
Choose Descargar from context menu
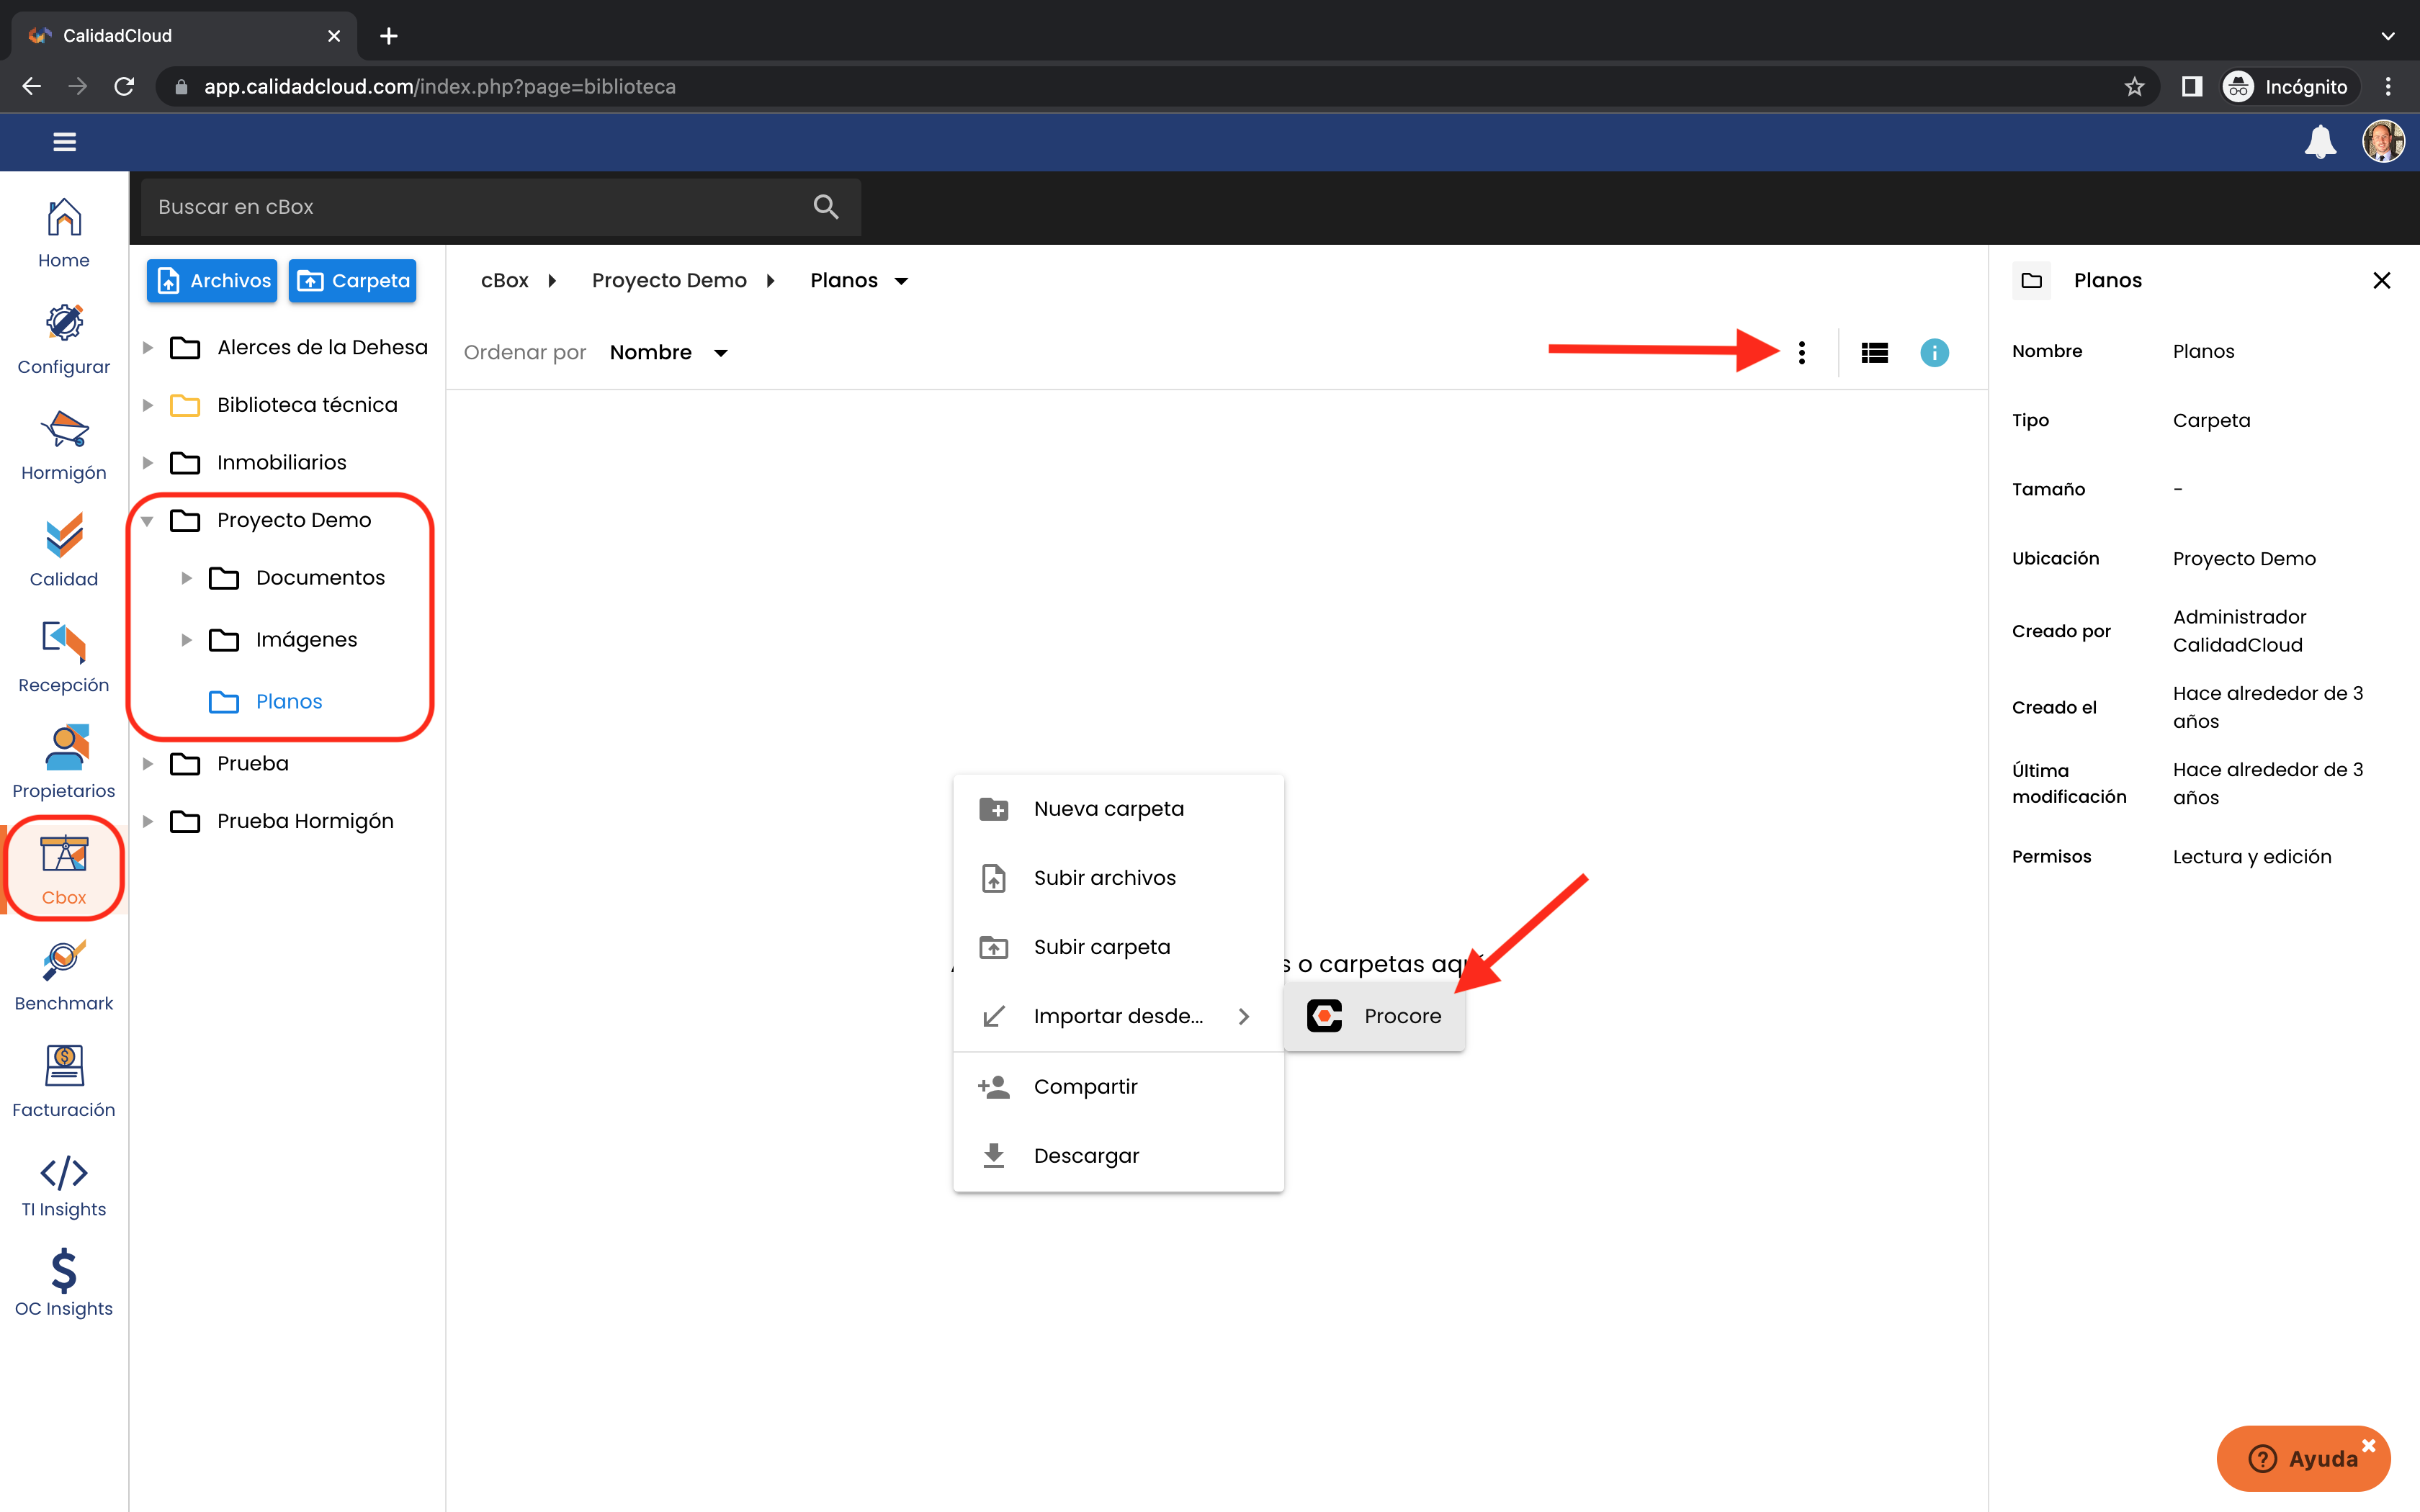(x=1118, y=1155)
